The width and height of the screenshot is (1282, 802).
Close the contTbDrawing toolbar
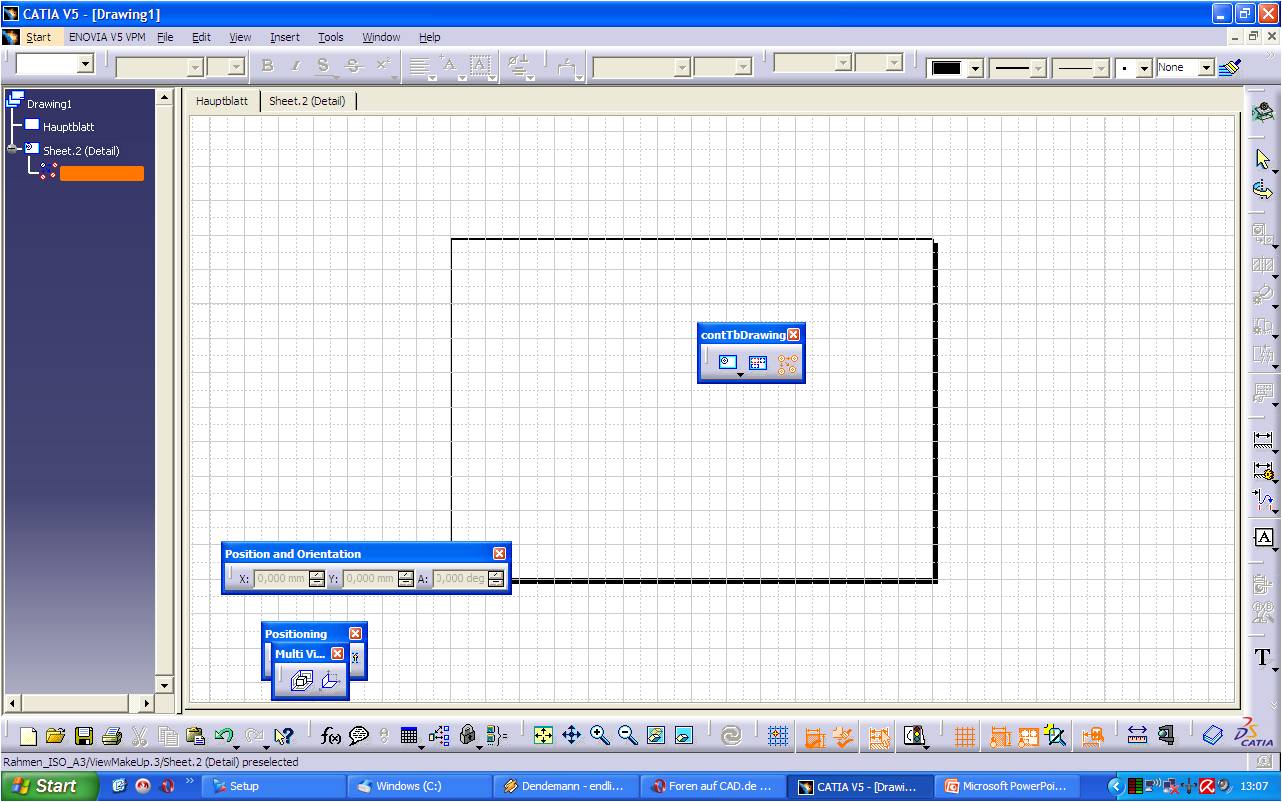793,335
